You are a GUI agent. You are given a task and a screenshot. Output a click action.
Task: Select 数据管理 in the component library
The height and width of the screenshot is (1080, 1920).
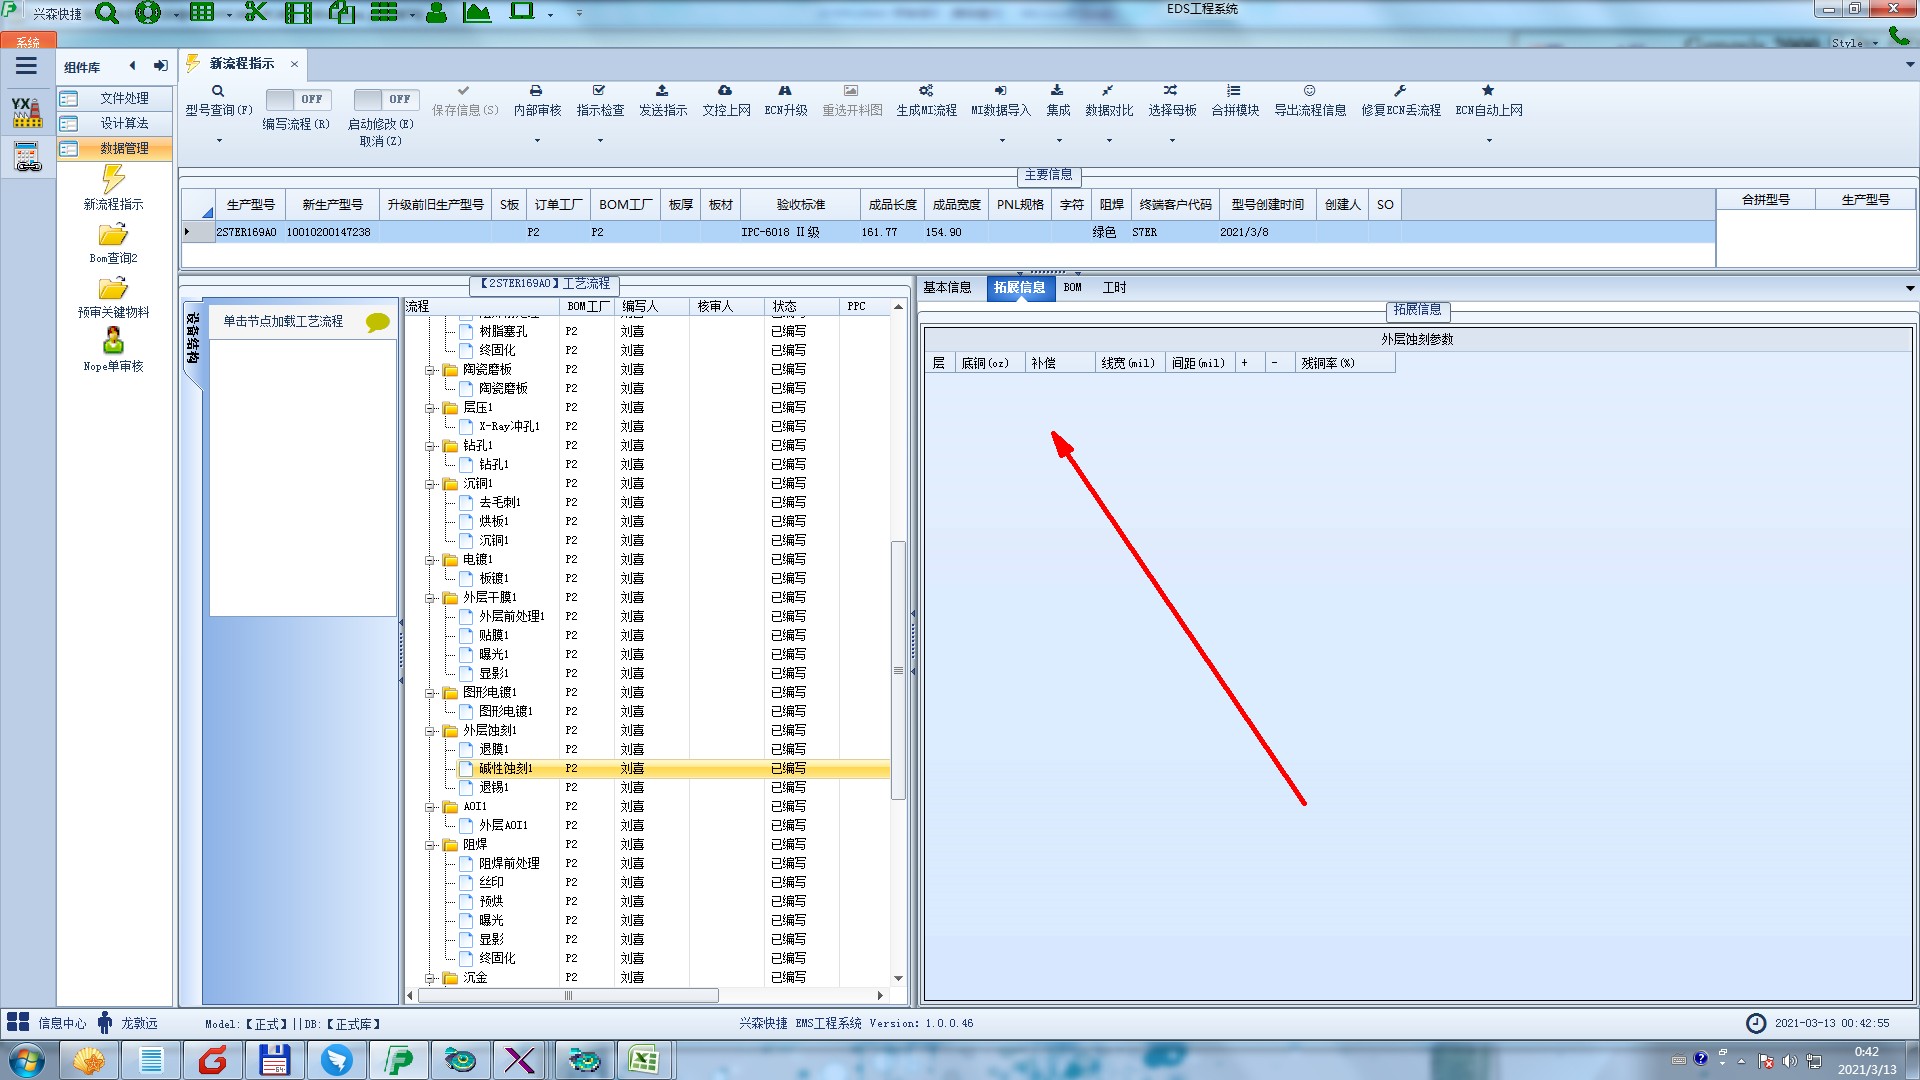124,148
